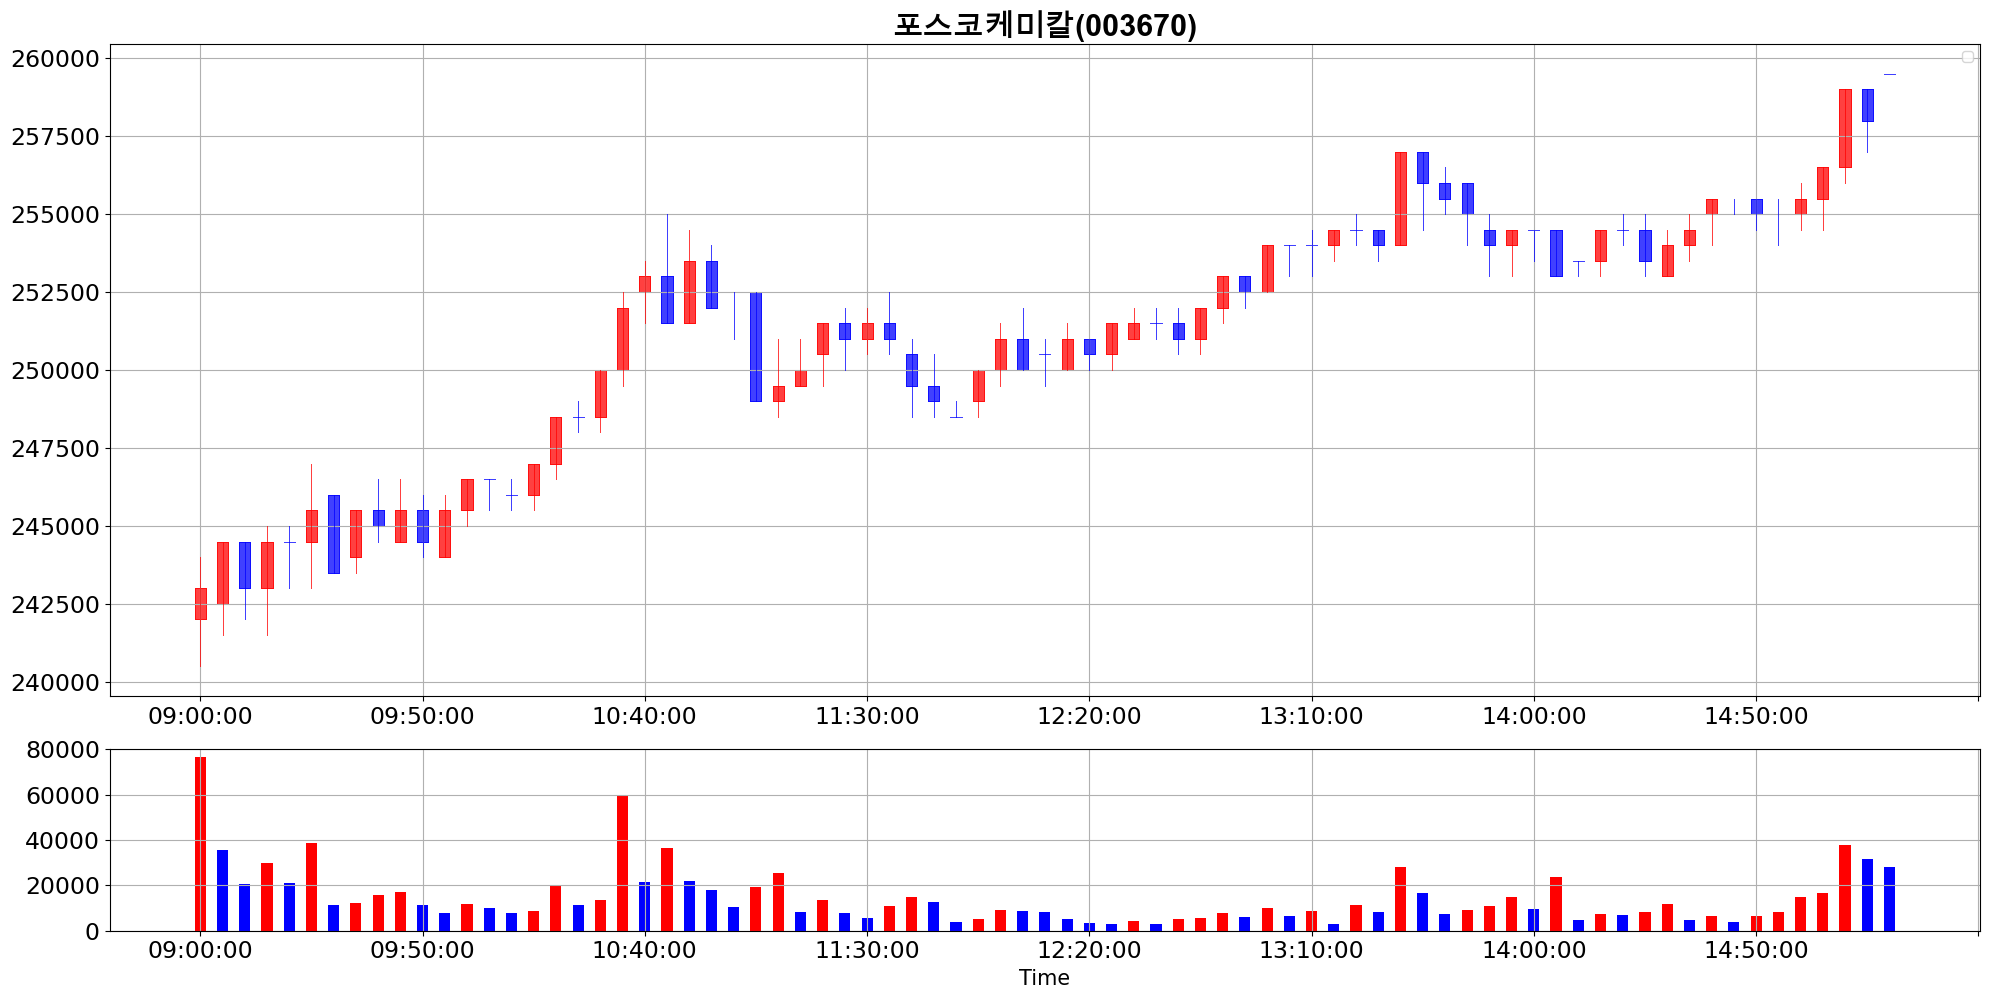
Task: Click the 60000 volume axis label
Action: (x=62, y=796)
